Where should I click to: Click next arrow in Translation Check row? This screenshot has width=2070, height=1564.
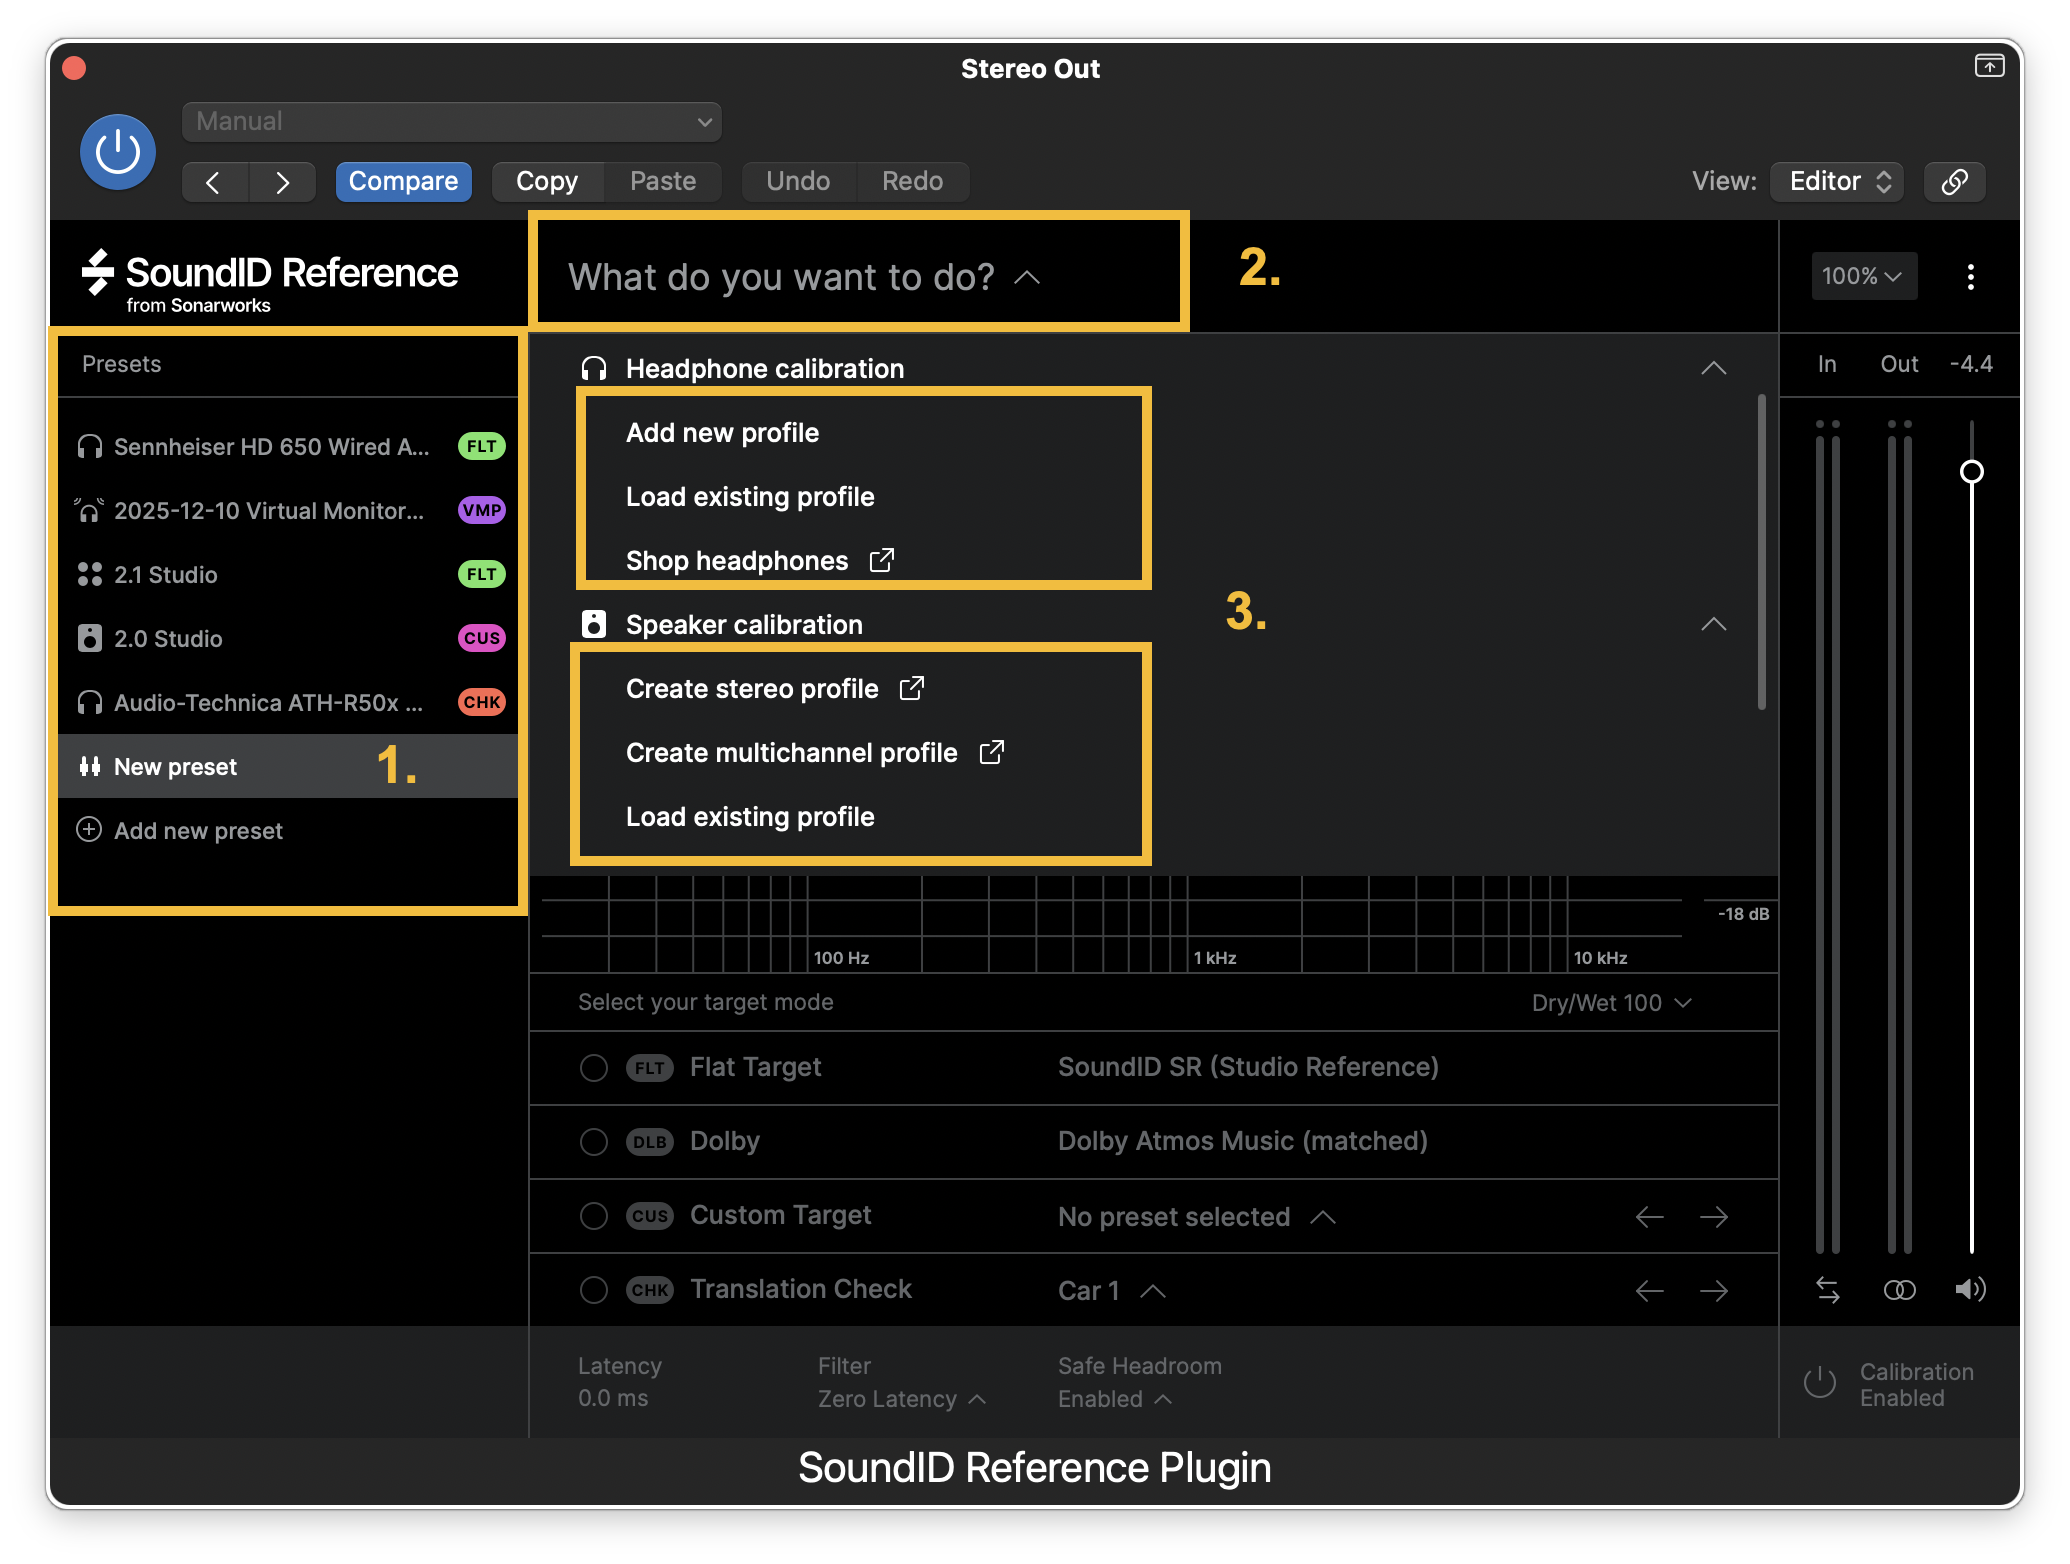pyautogui.click(x=1714, y=1291)
